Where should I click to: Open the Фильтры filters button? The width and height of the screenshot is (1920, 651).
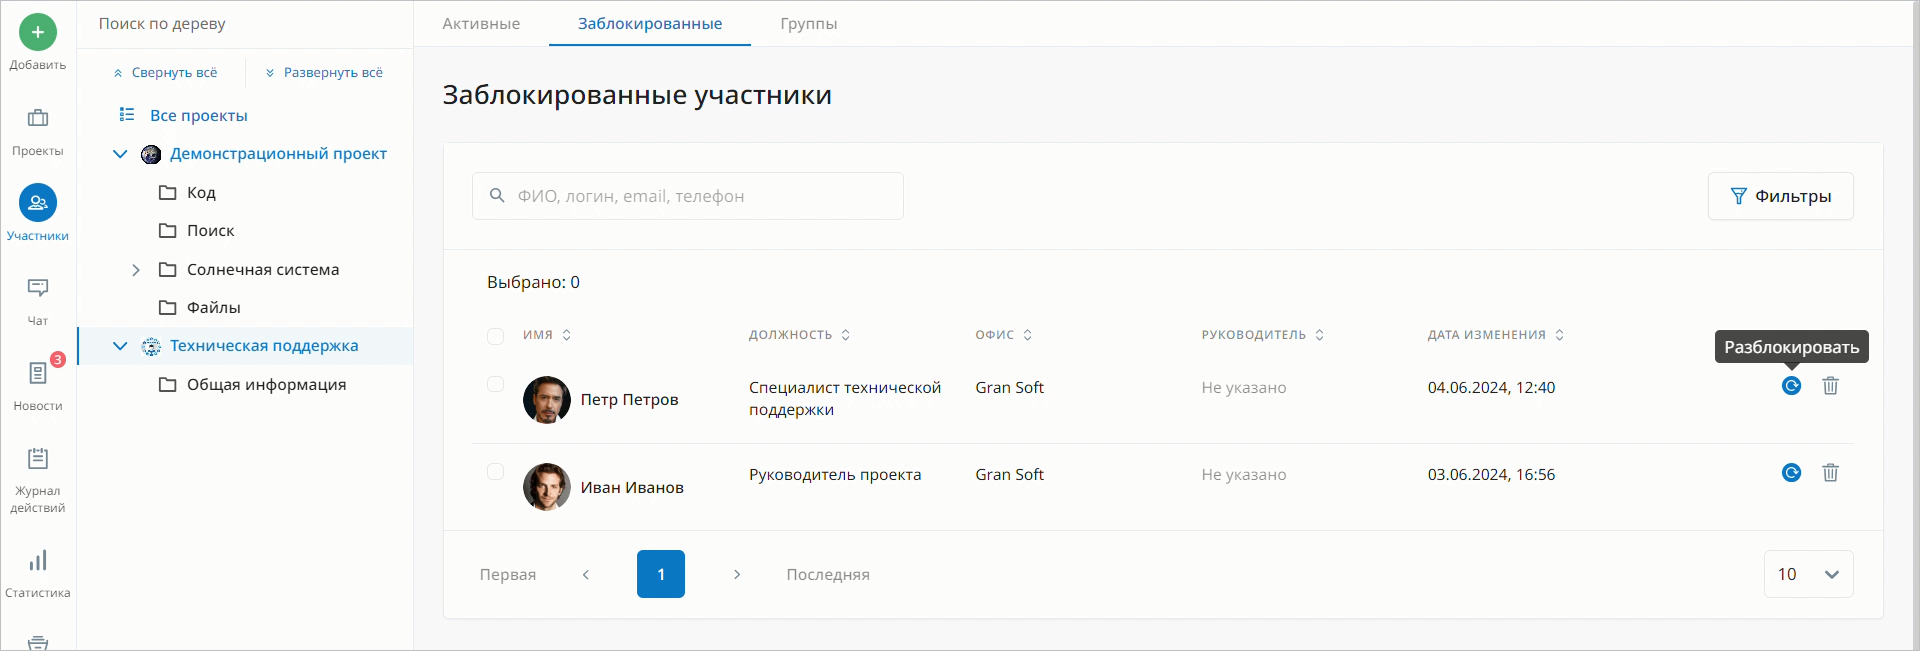tap(1780, 196)
